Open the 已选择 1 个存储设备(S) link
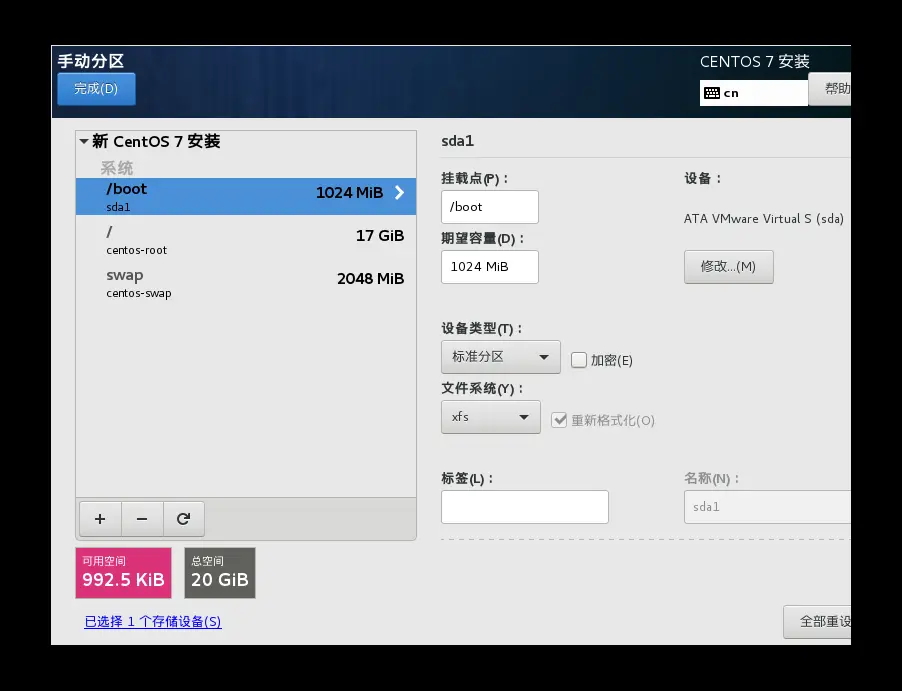Screen dimensions: 902x691 (x=153, y=621)
